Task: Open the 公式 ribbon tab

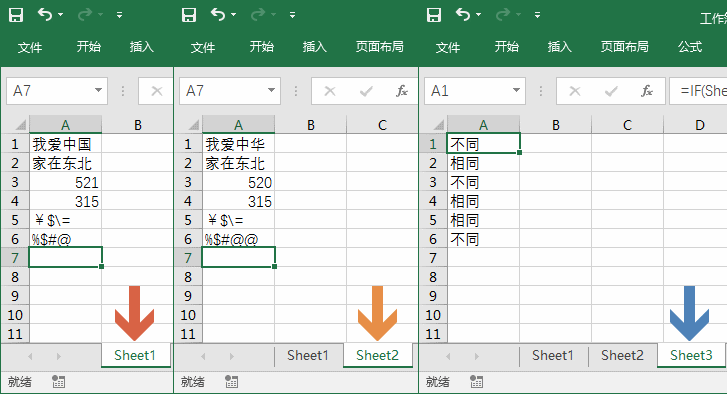Action: (689, 47)
